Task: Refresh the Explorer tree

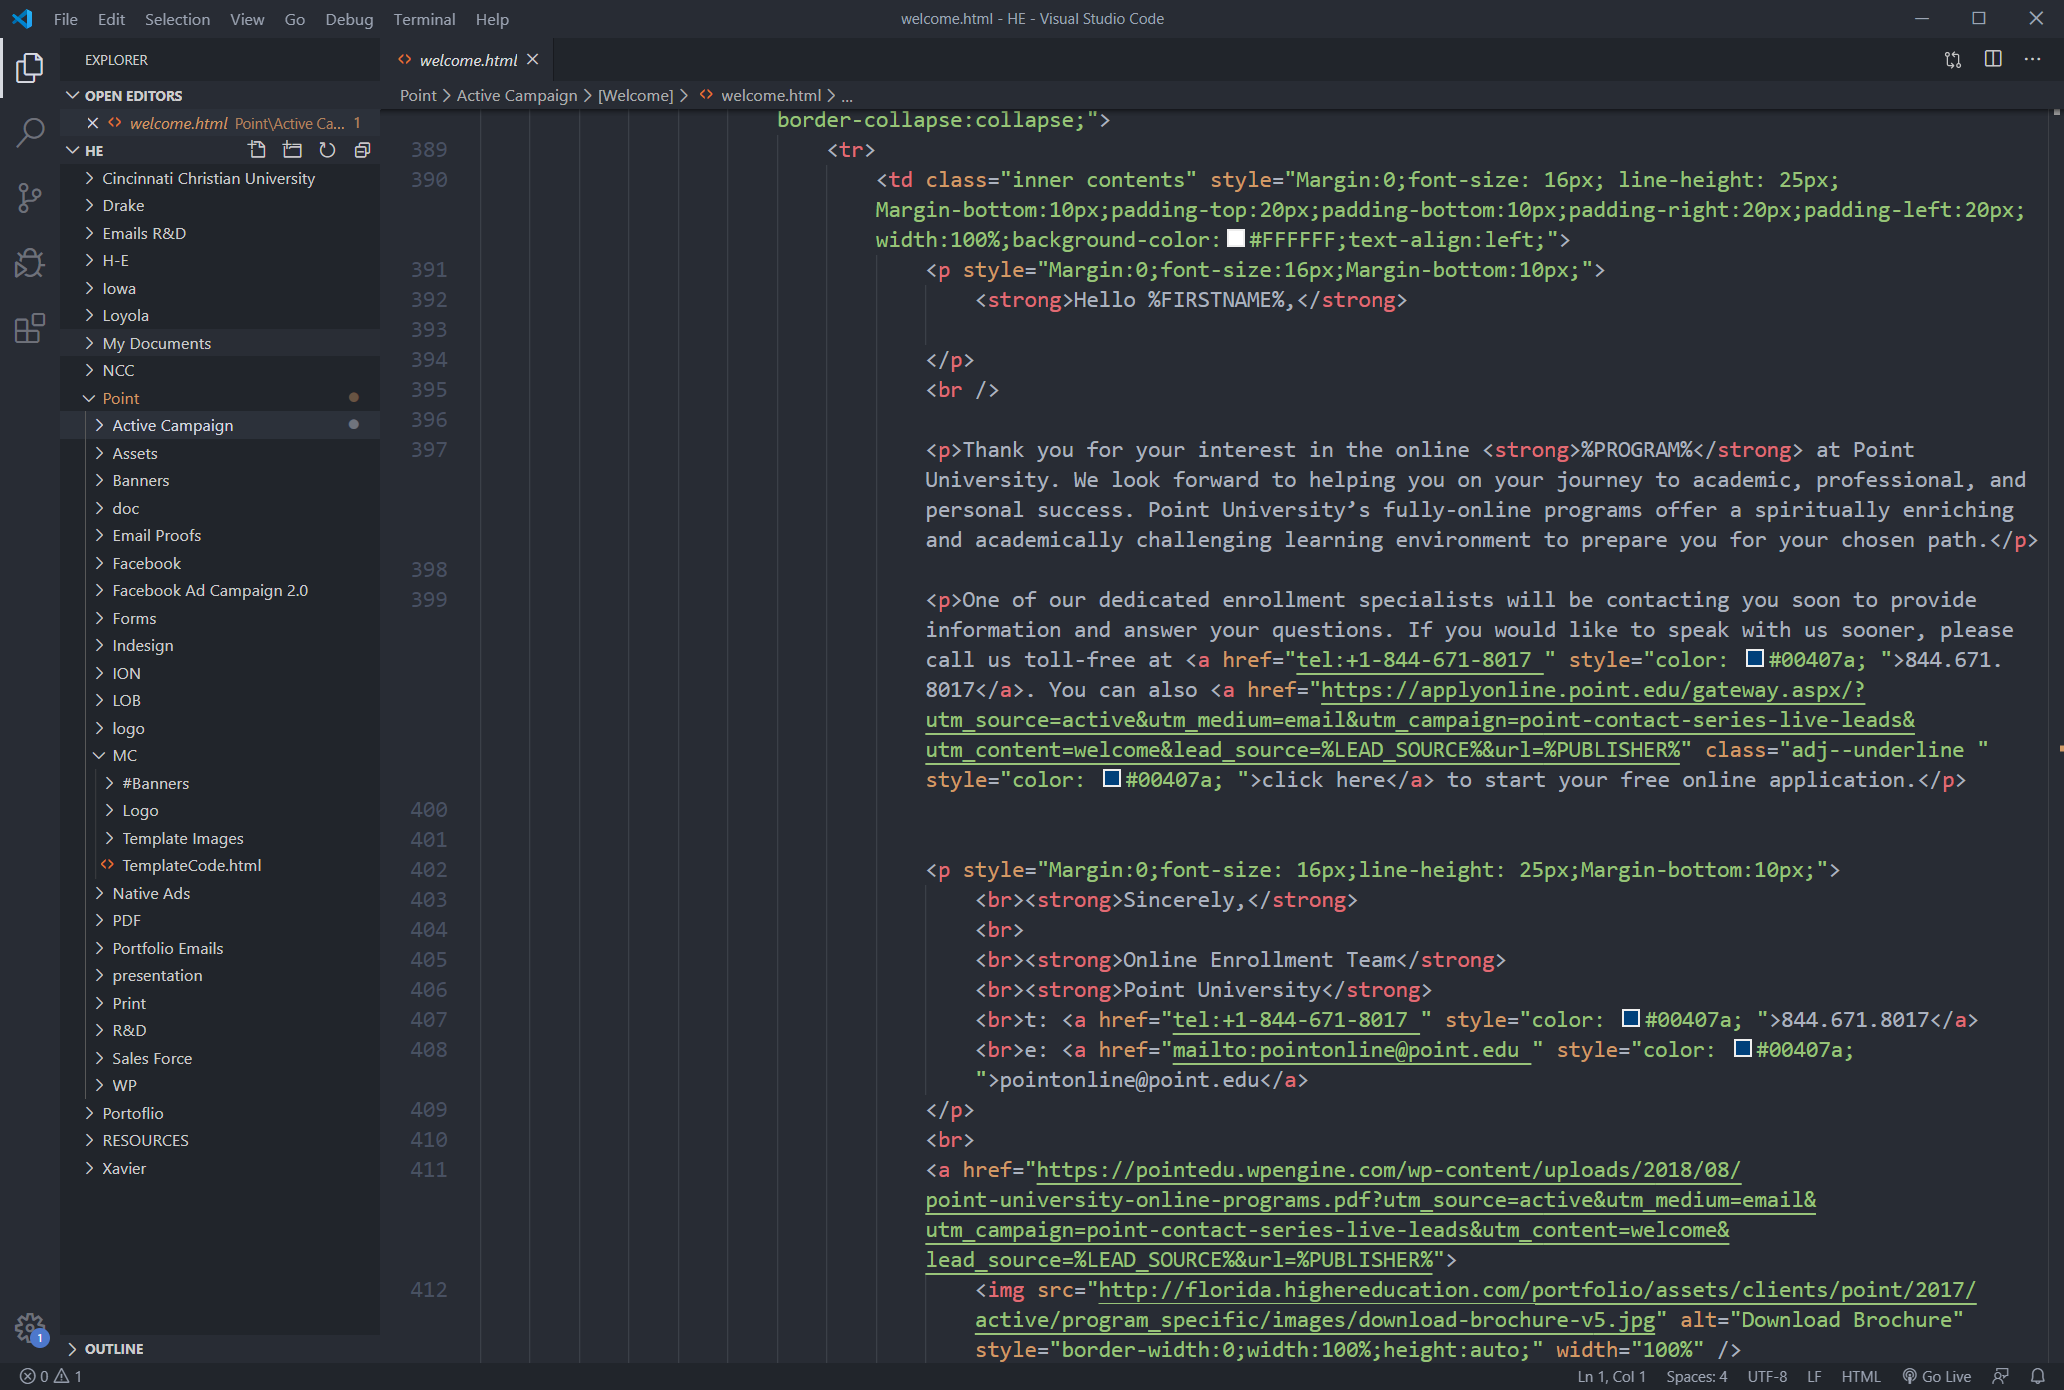Action: [328, 150]
